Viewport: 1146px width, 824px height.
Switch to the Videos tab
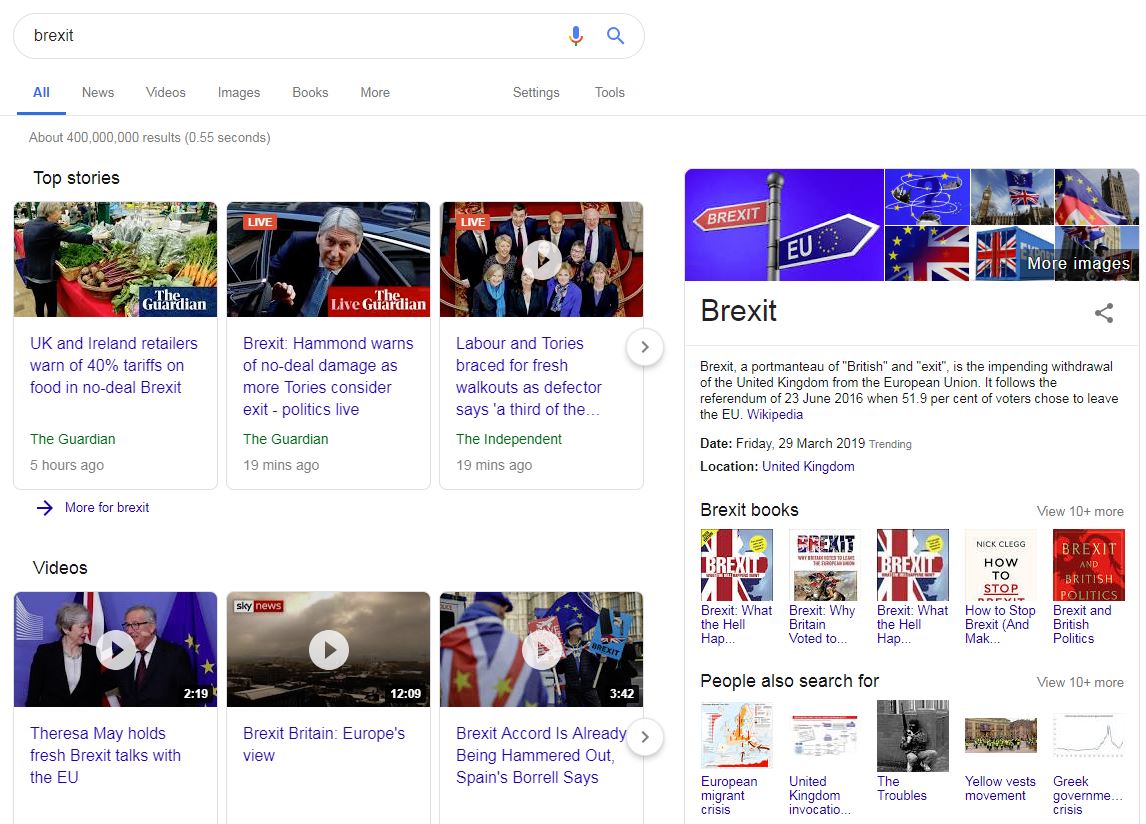click(x=165, y=92)
